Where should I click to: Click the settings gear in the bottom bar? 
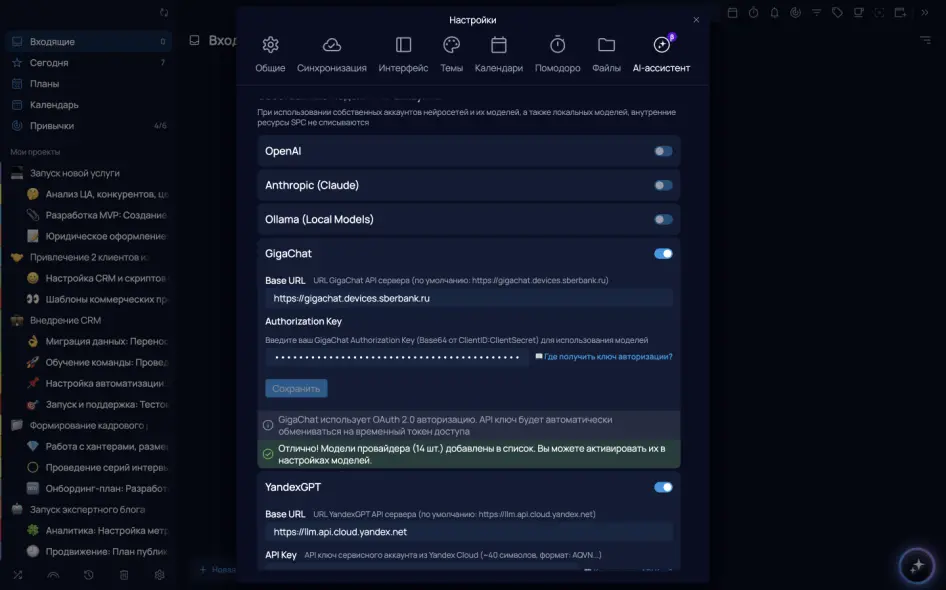[x=159, y=575]
